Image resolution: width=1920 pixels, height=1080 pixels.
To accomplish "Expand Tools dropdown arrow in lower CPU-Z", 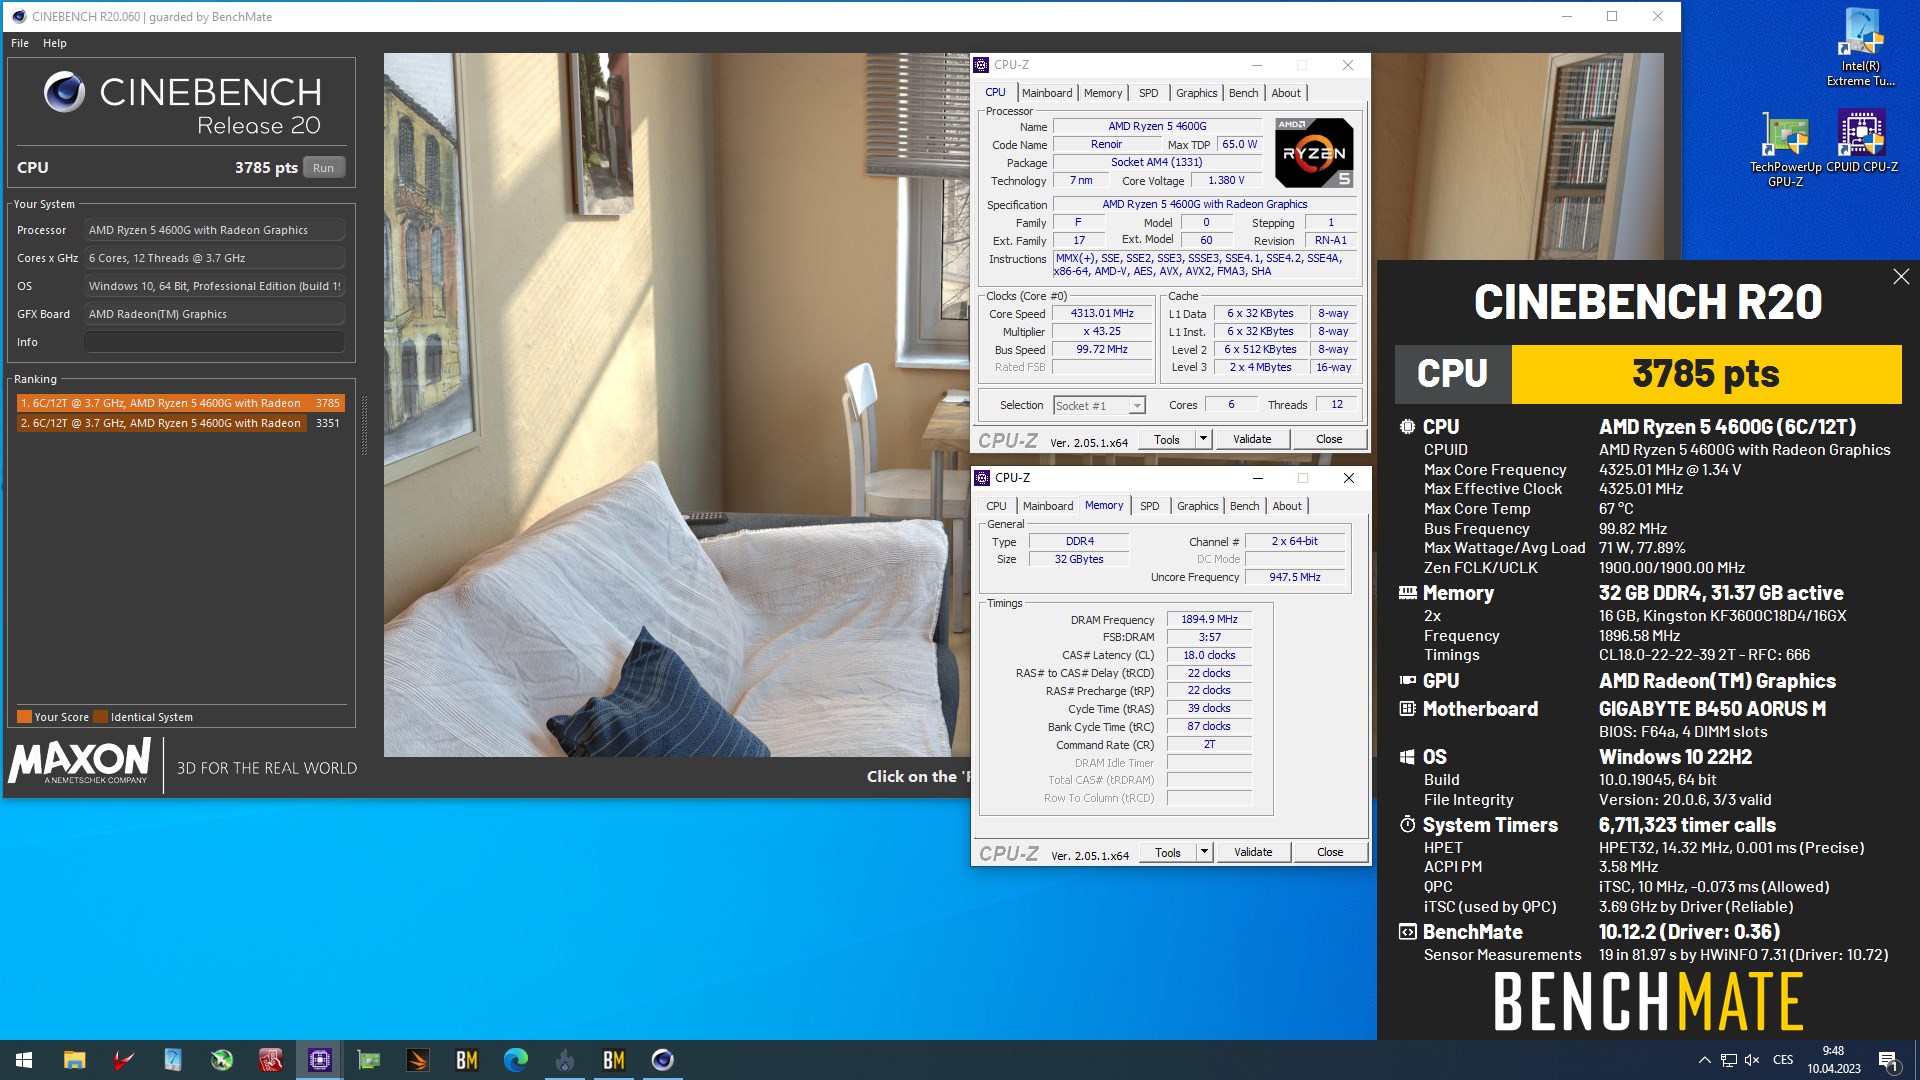I will 1204,852.
